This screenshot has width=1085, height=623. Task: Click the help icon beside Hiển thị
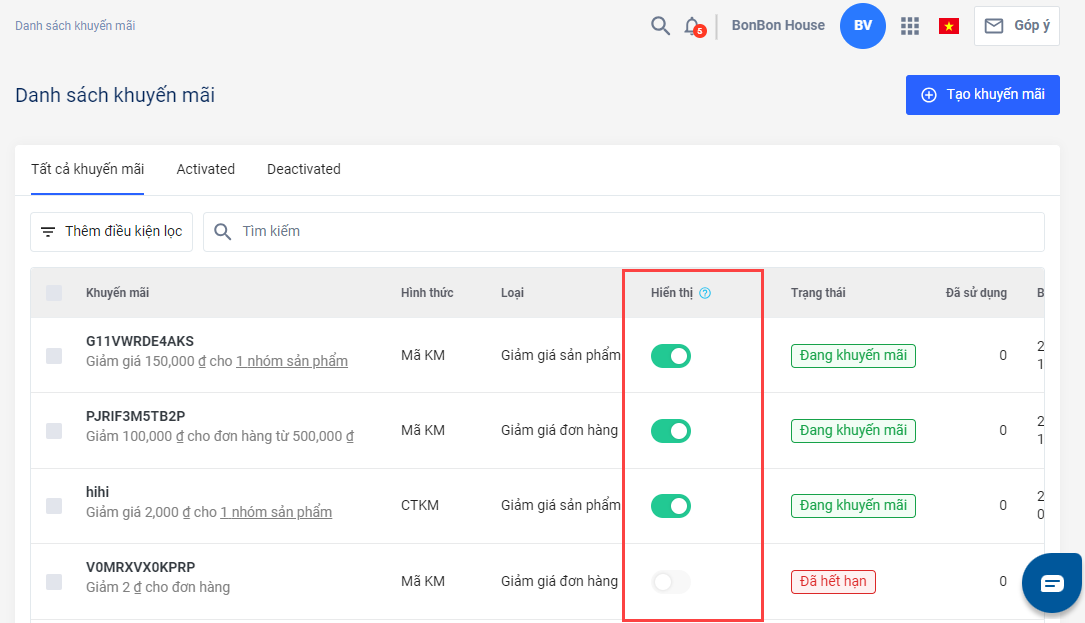tap(705, 293)
